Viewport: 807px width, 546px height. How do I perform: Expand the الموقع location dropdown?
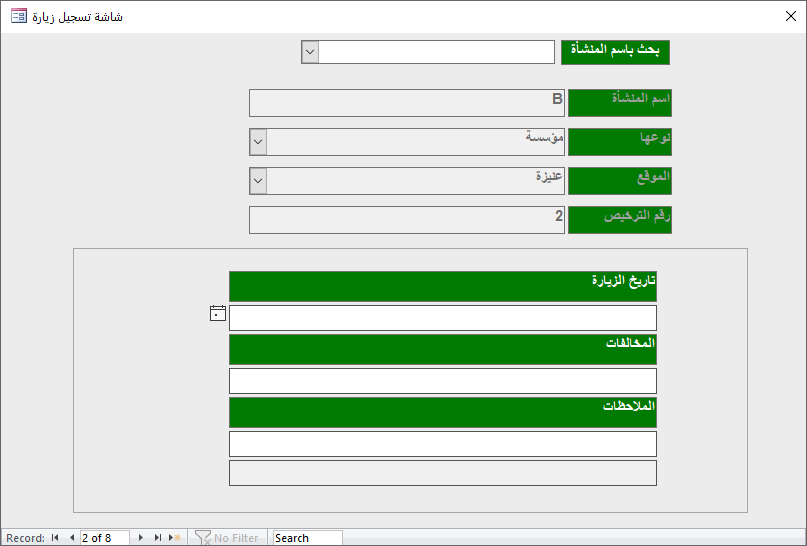(258, 181)
